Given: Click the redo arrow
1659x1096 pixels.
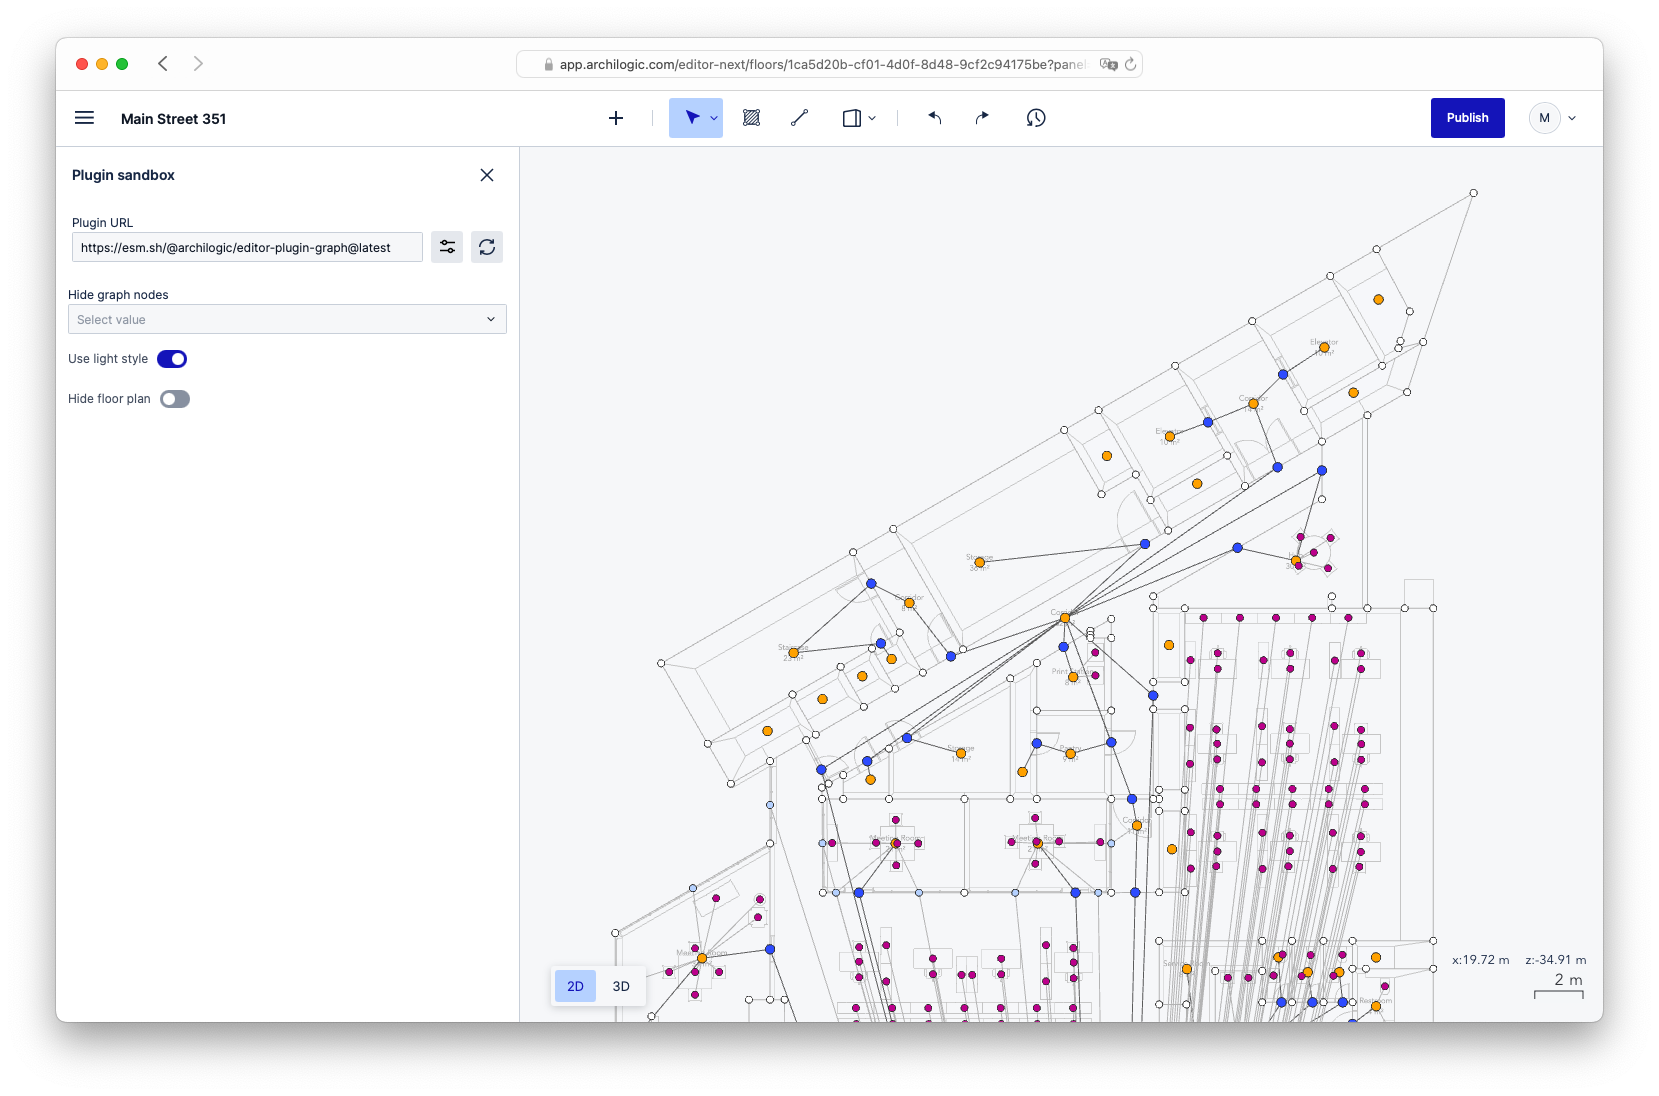Looking at the screenshot, I should click(982, 118).
